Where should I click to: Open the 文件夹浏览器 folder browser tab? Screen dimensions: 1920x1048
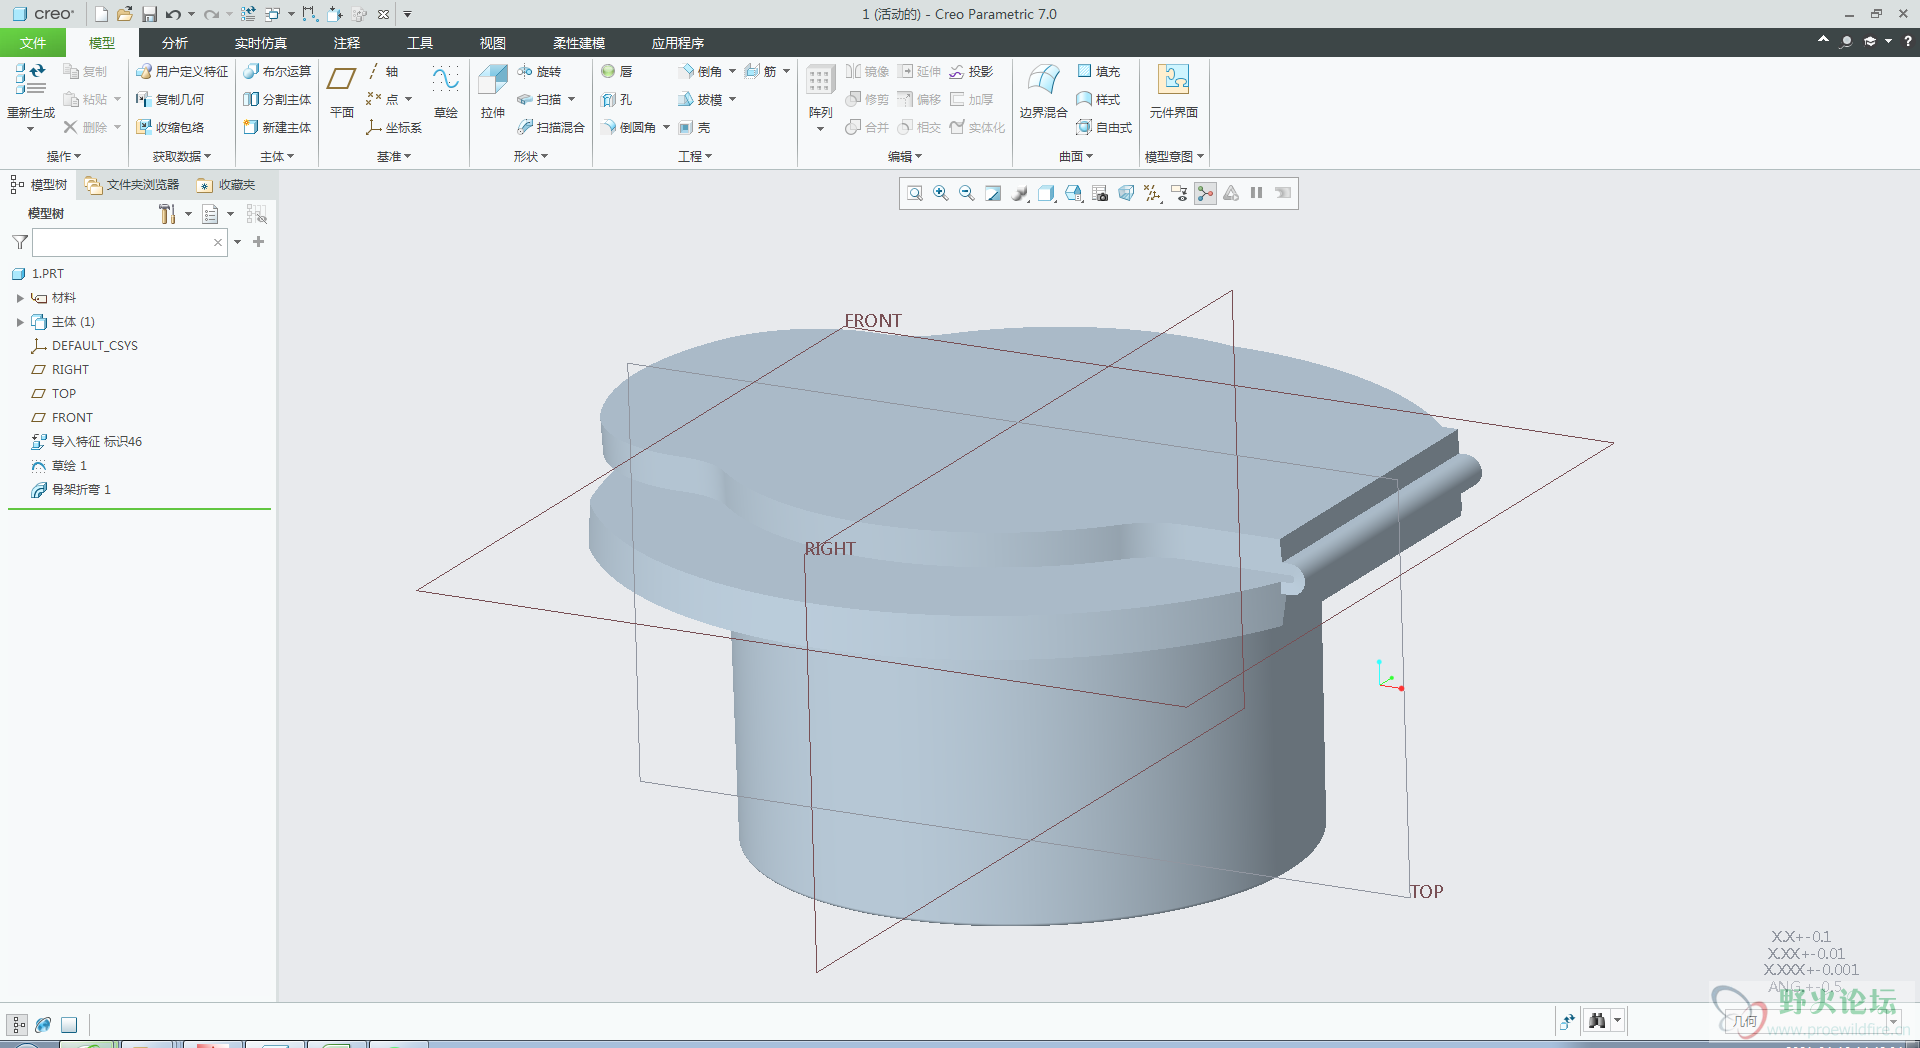tap(132, 185)
